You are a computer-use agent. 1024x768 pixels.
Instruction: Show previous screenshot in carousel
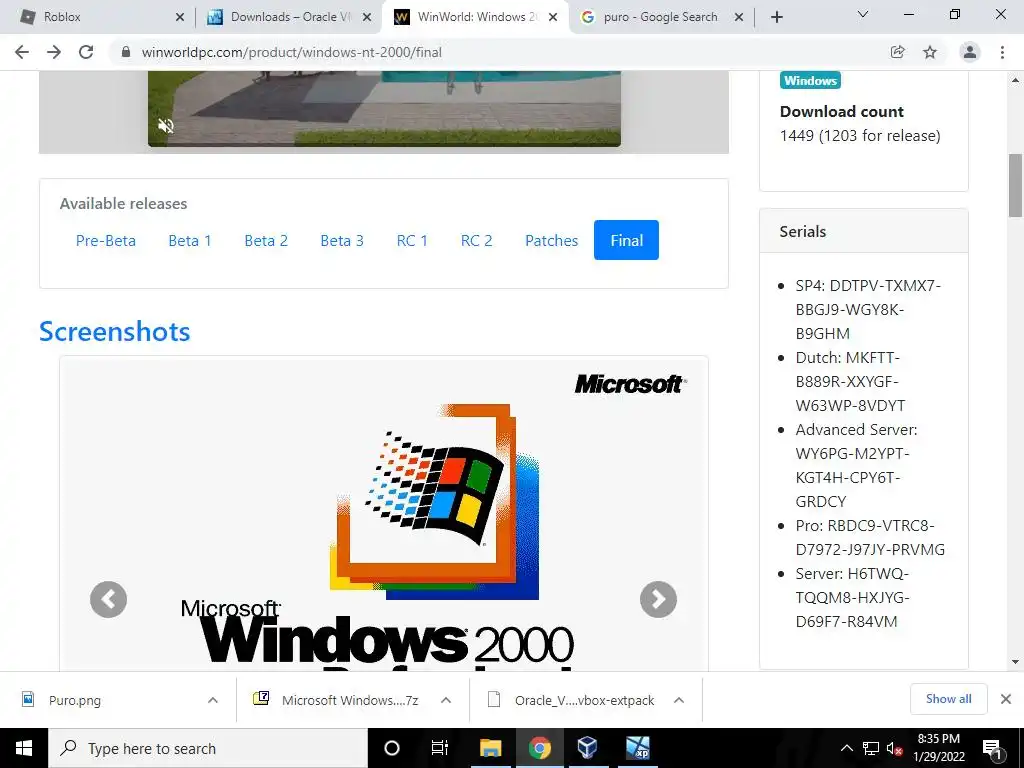tap(108, 600)
